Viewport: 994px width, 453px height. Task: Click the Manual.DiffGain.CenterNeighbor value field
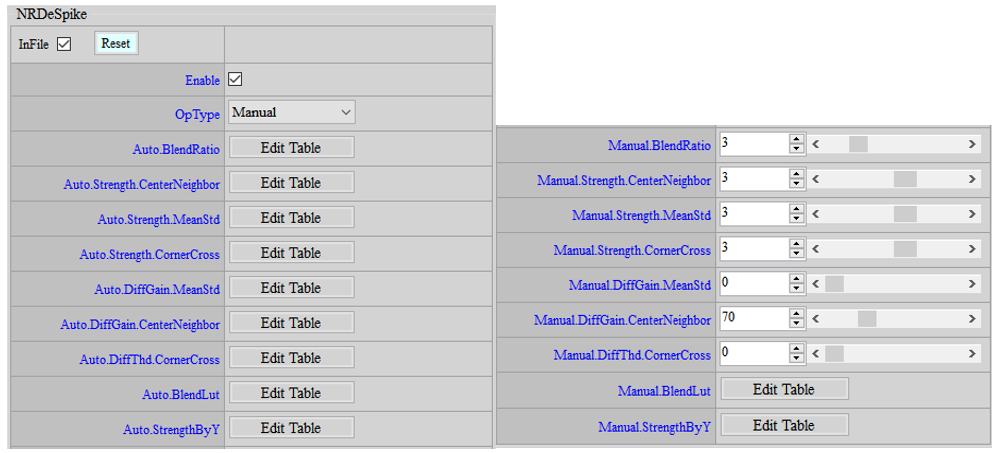(752, 319)
